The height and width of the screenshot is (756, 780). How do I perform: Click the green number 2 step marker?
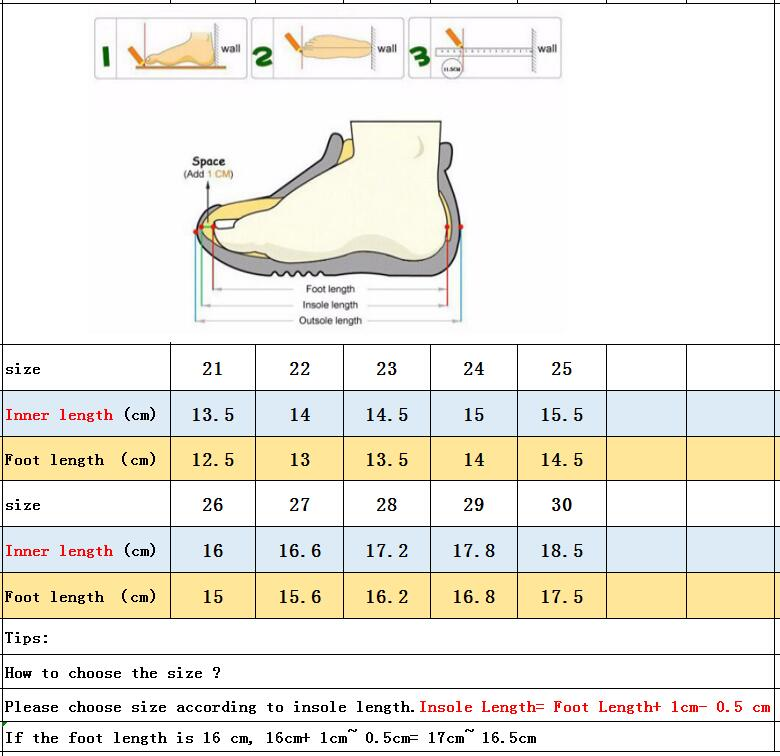point(263,58)
